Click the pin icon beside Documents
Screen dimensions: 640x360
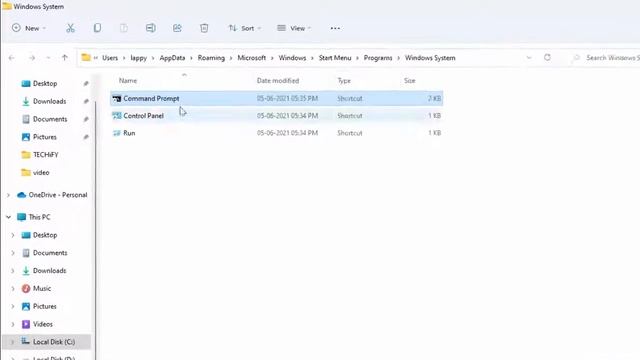86,119
